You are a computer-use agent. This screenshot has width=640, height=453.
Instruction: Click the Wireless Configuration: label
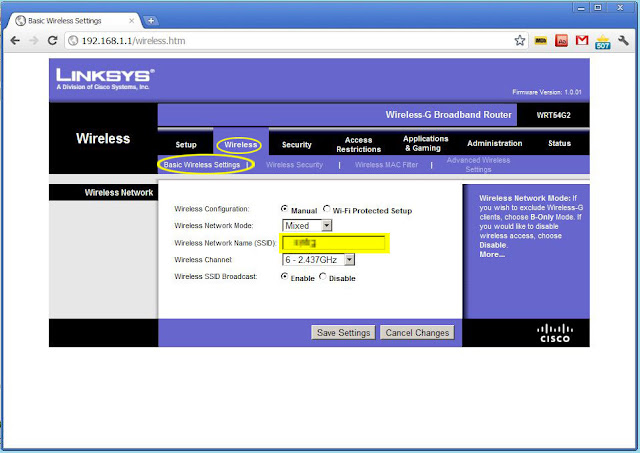coord(211,209)
